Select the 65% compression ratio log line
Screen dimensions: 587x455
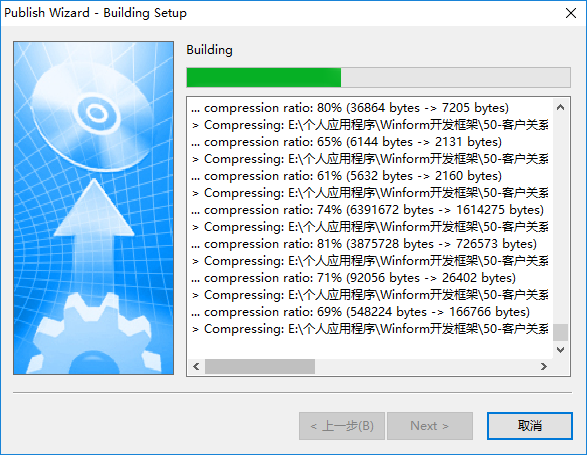[x=346, y=142]
